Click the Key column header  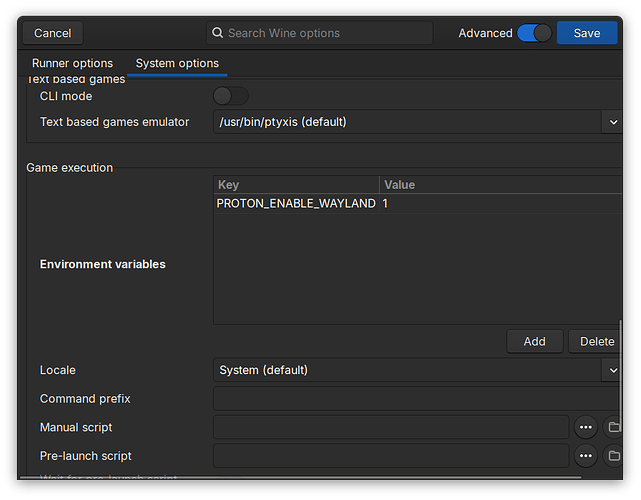click(x=295, y=185)
